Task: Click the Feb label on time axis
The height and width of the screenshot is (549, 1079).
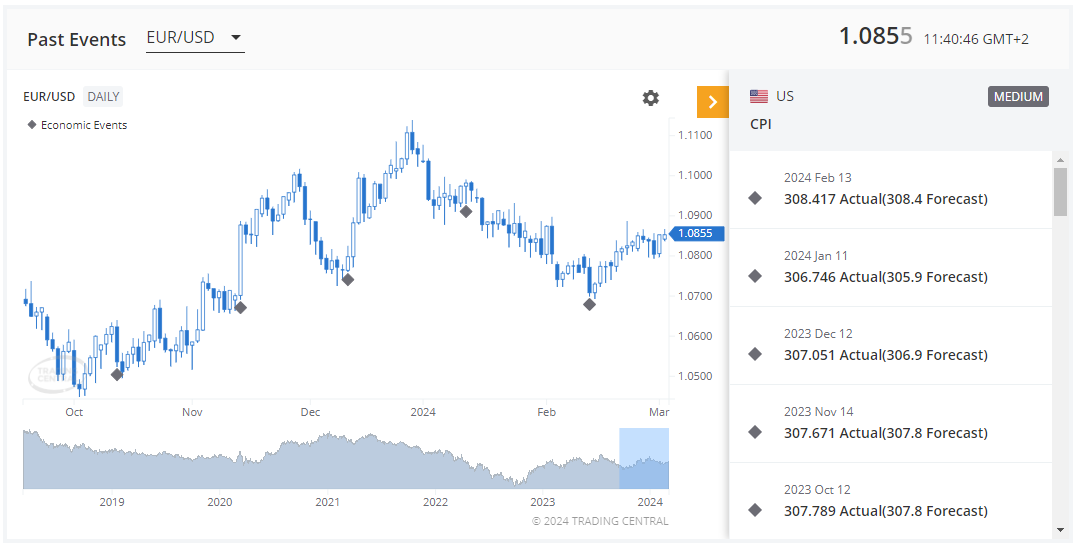Action: pos(546,412)
